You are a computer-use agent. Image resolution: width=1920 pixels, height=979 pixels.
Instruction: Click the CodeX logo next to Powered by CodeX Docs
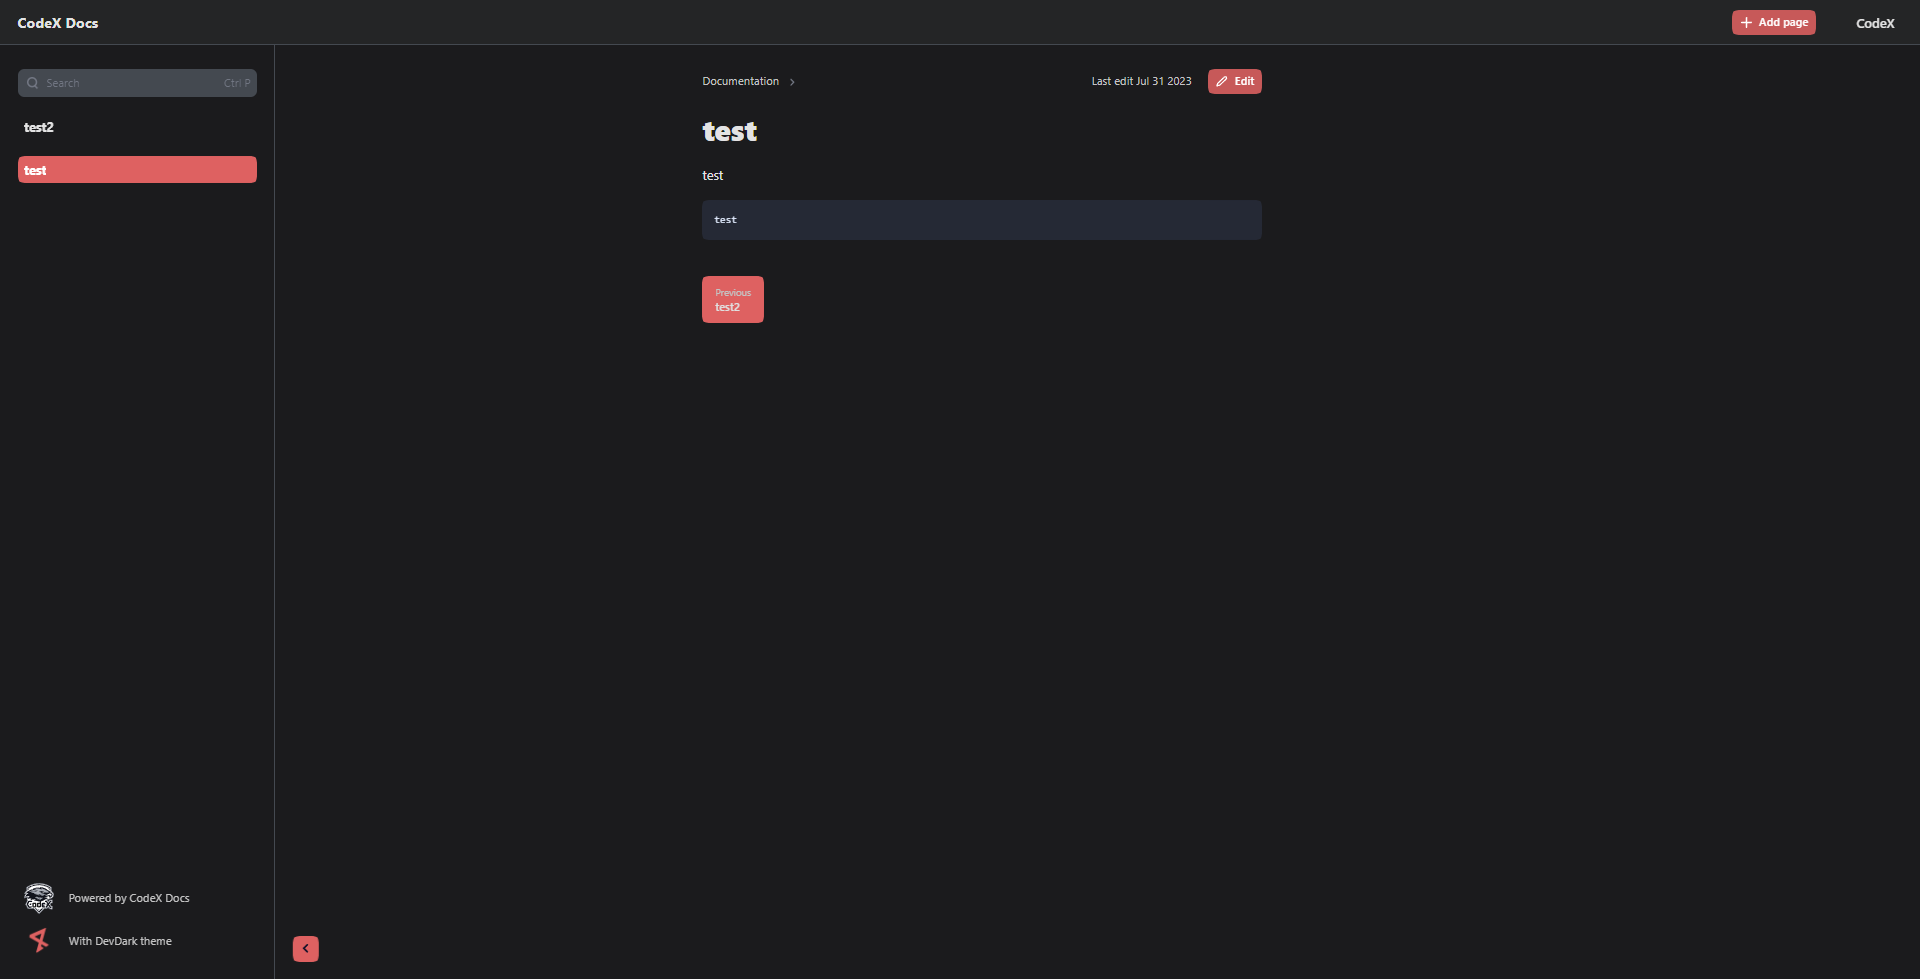coord(38,897)
